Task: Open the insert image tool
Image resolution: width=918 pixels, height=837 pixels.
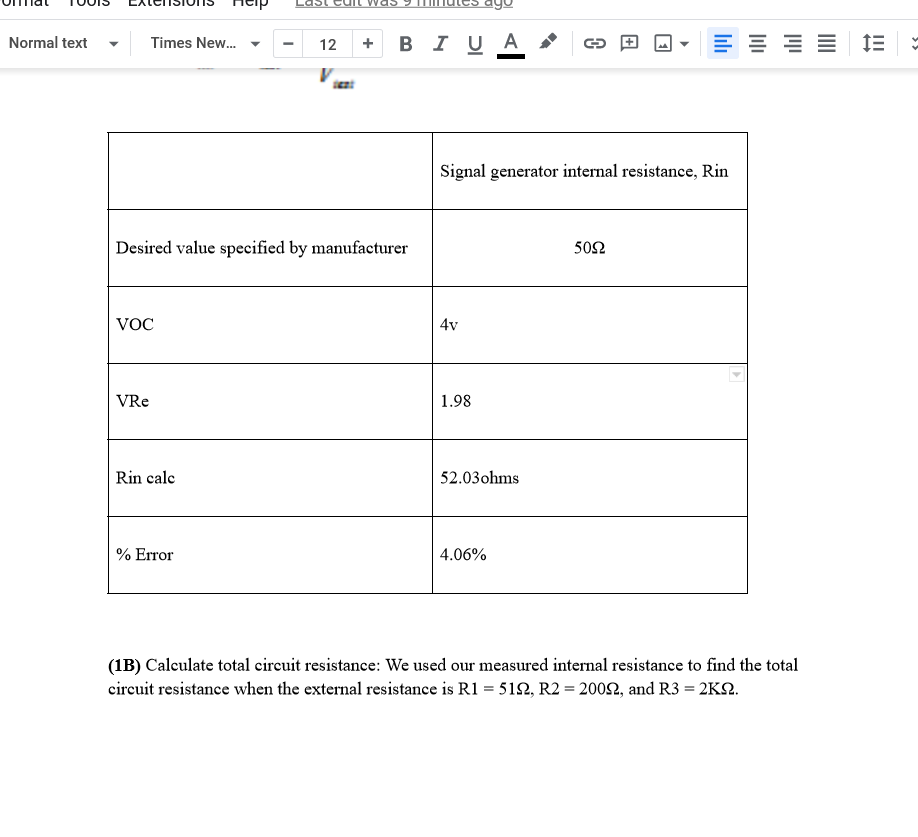Action: [x=661, y=43]
